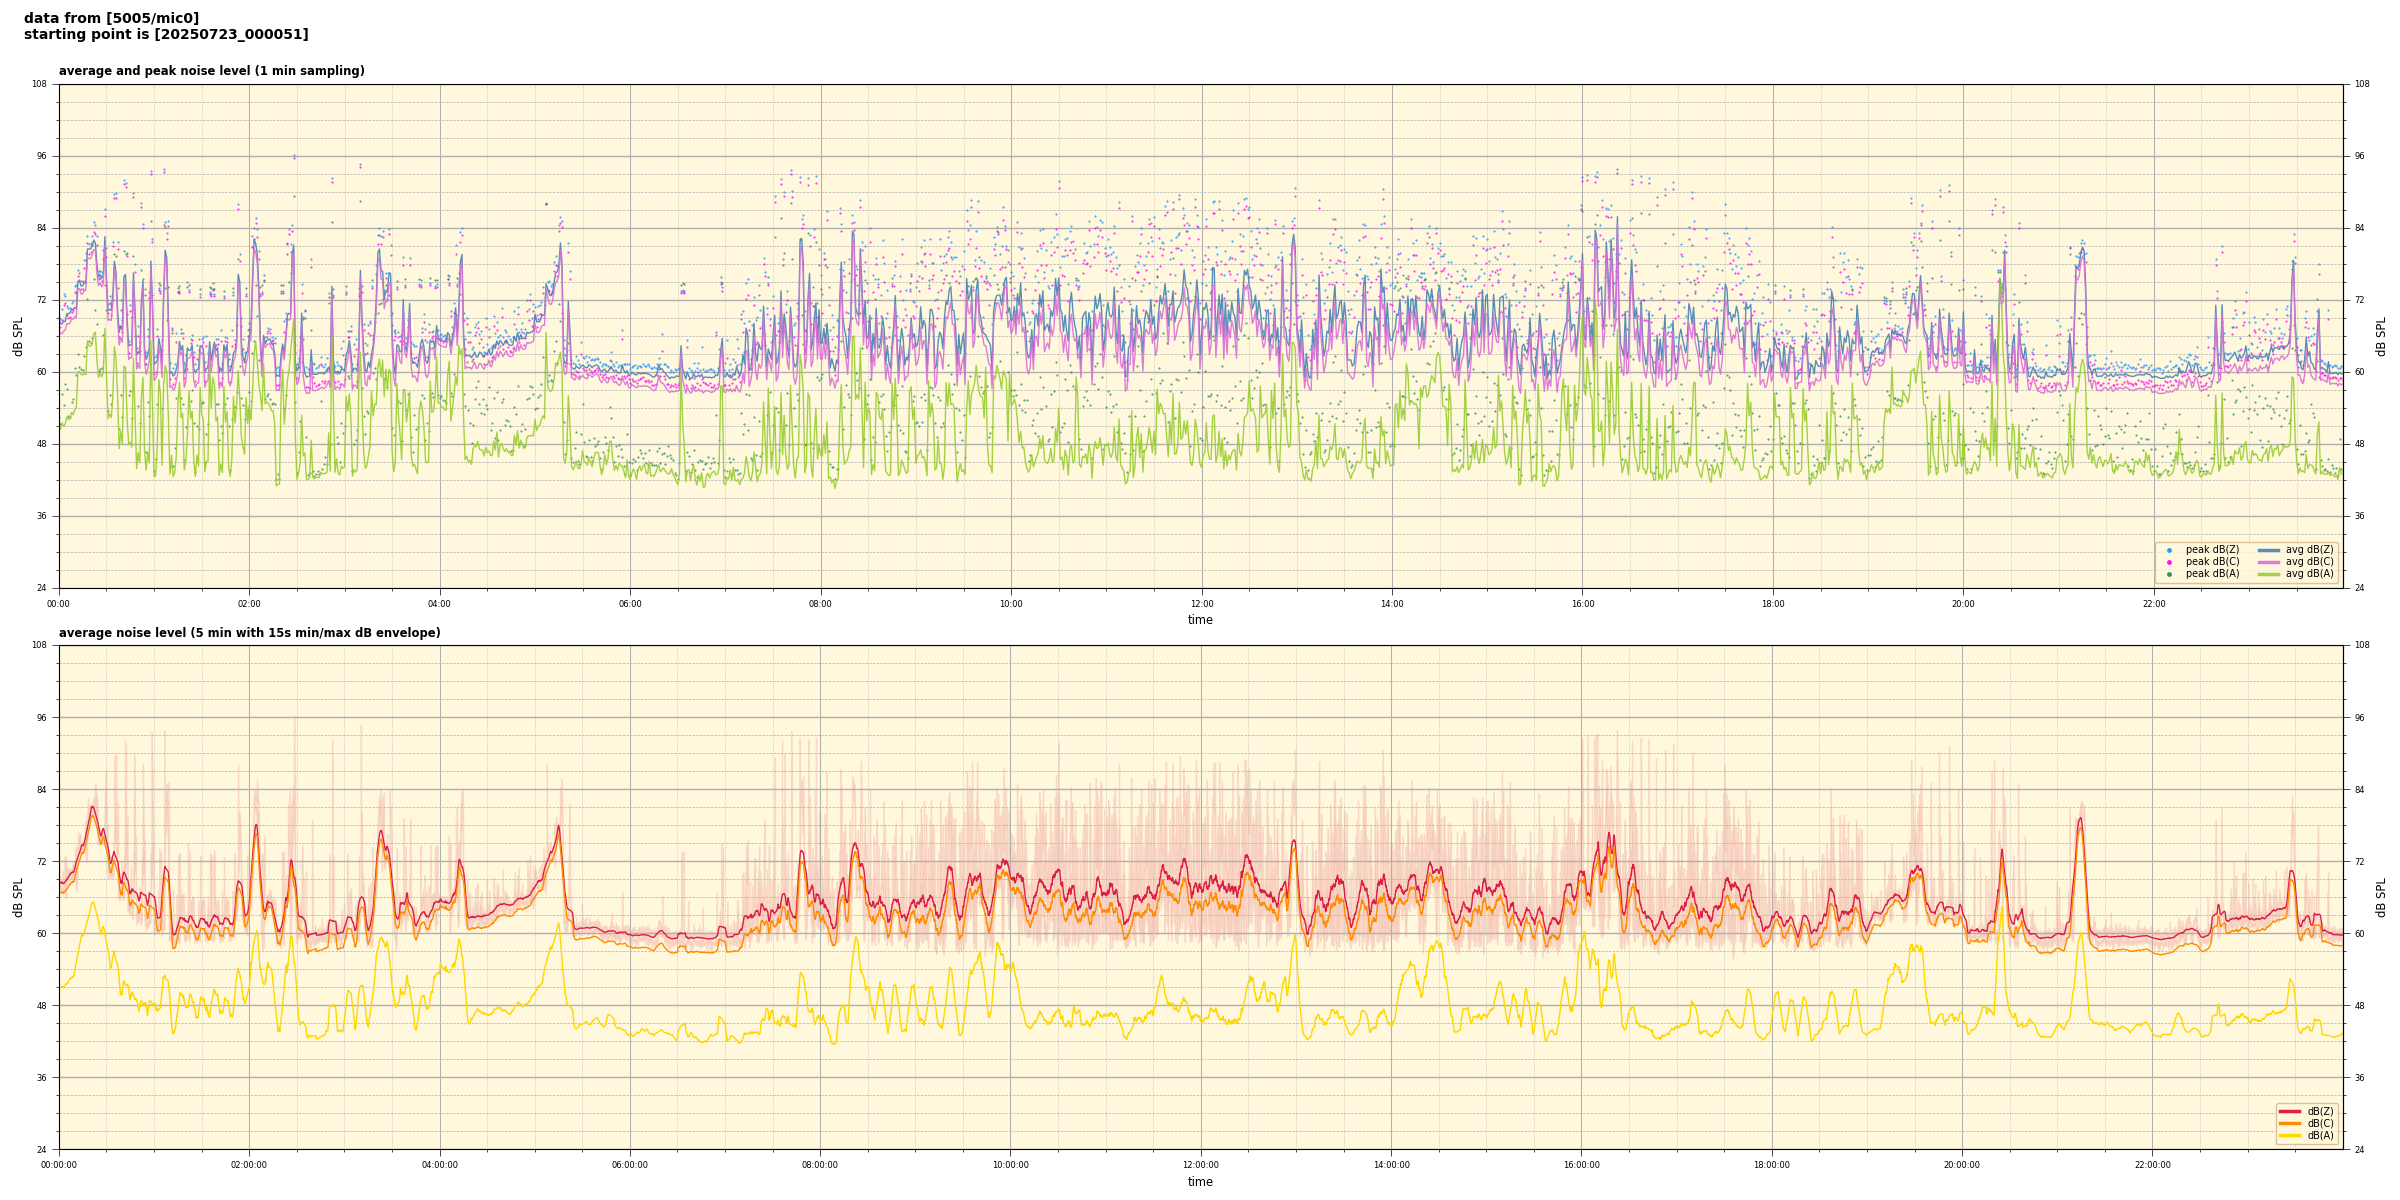Click the peak dB(Z) legend marker

coord(2169,550)
